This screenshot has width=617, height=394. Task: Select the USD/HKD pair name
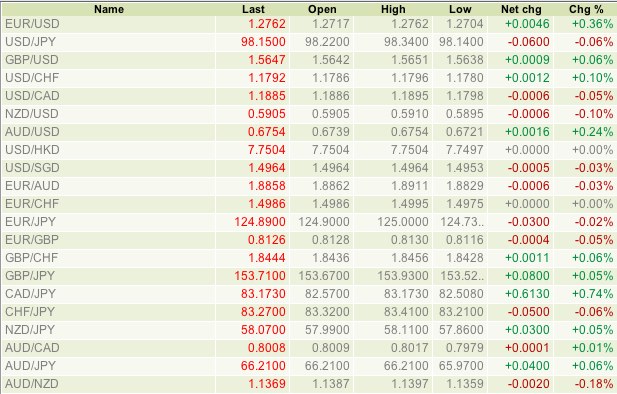pos(32,150)
